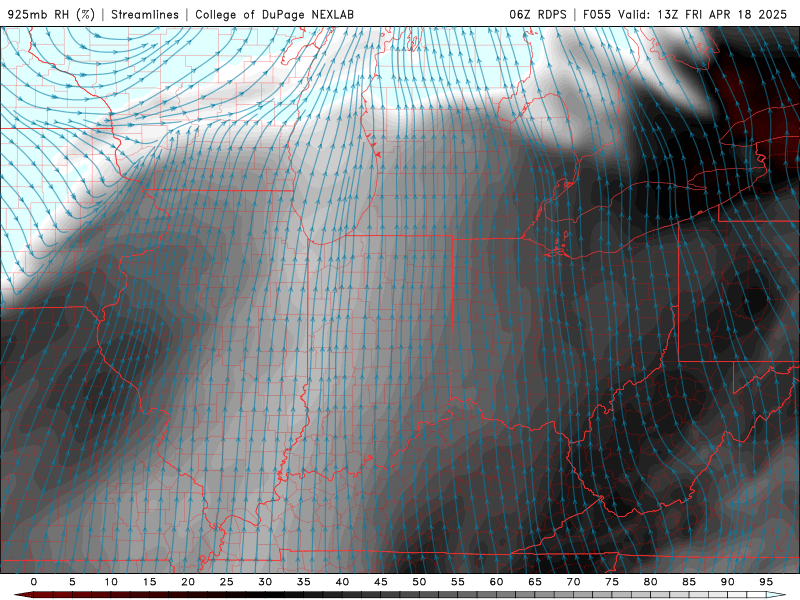
Task: Click the "30" label on the RH scale
Action: coord(265,582)
